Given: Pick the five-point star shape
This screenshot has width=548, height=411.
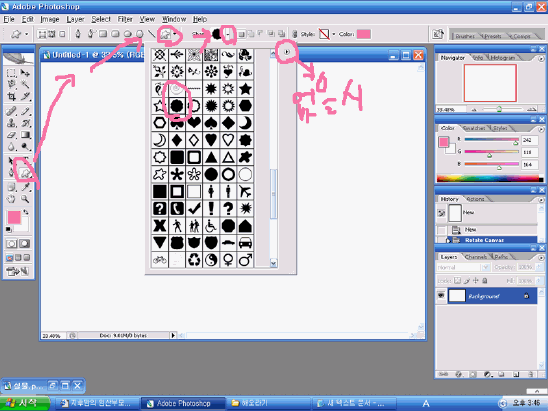Looking at the screenshot, I should (245, 89).
